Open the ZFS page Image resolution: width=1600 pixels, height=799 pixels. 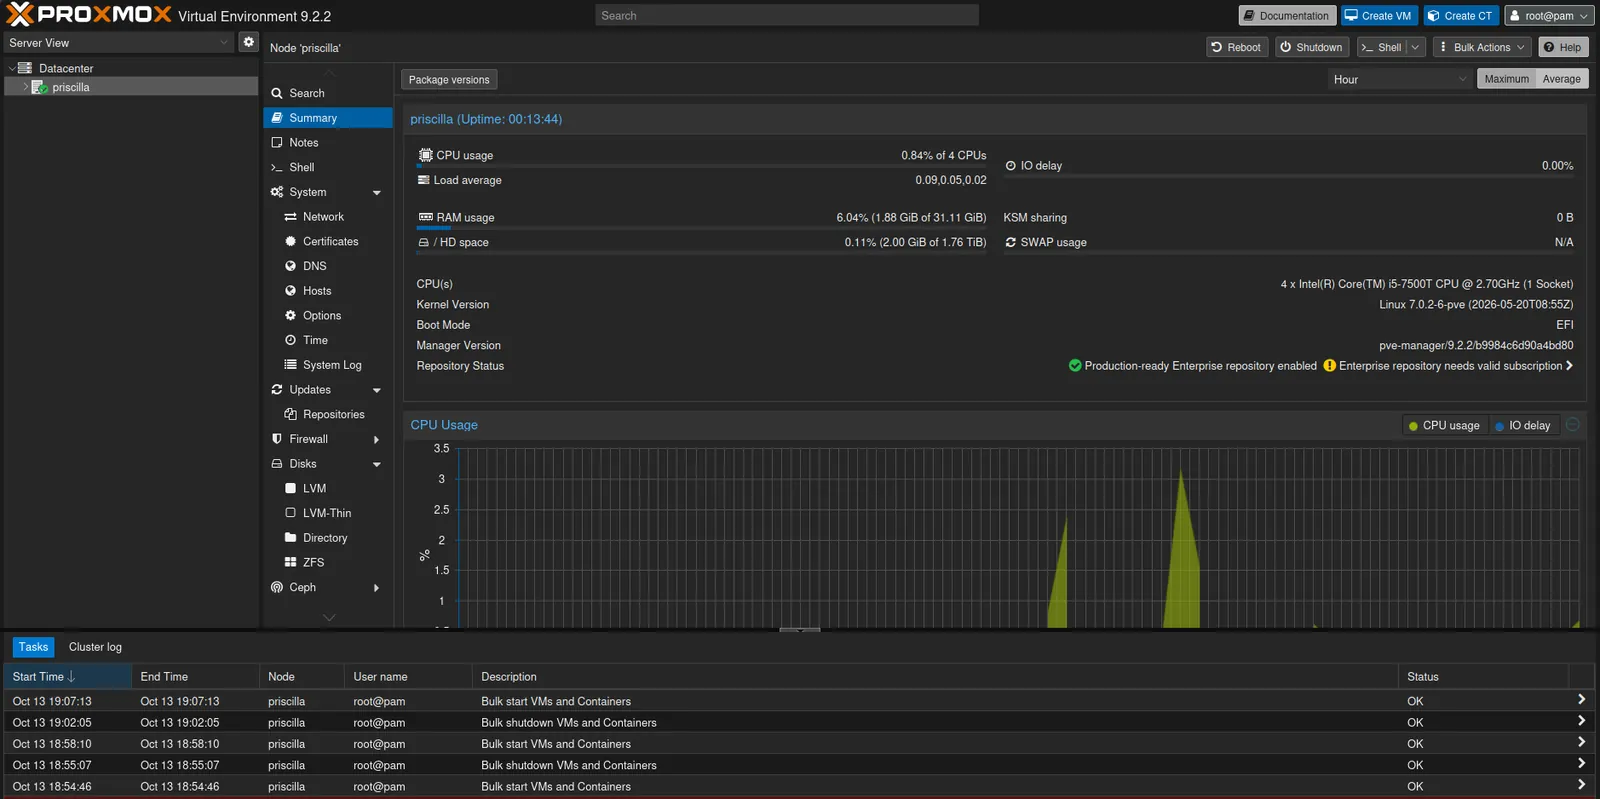[x=313, y=562]
